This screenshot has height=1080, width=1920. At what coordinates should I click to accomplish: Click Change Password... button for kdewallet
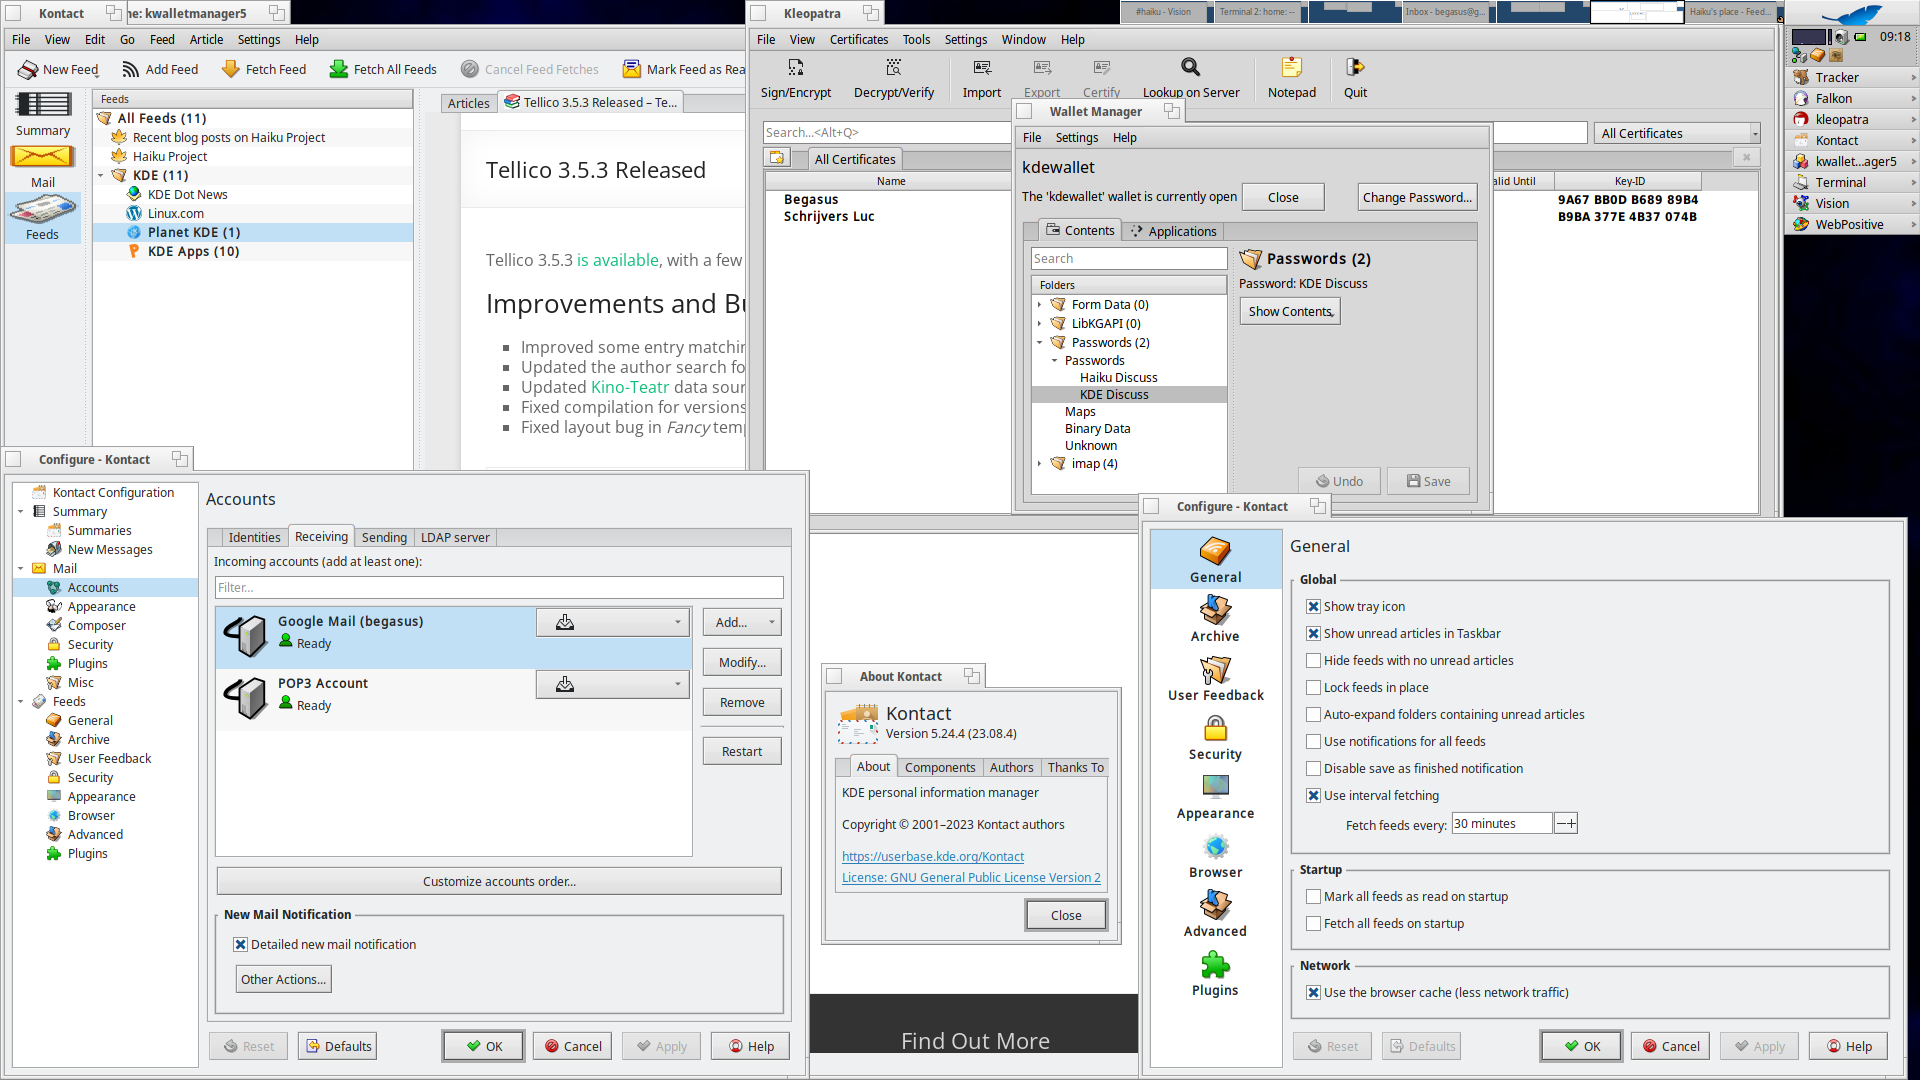pyautogui.click(x=1416, y=197)
